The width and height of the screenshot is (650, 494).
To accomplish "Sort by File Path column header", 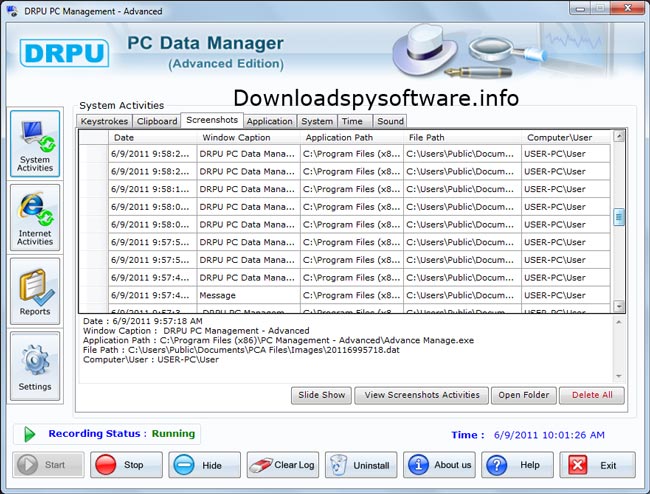I will [462, 138].
